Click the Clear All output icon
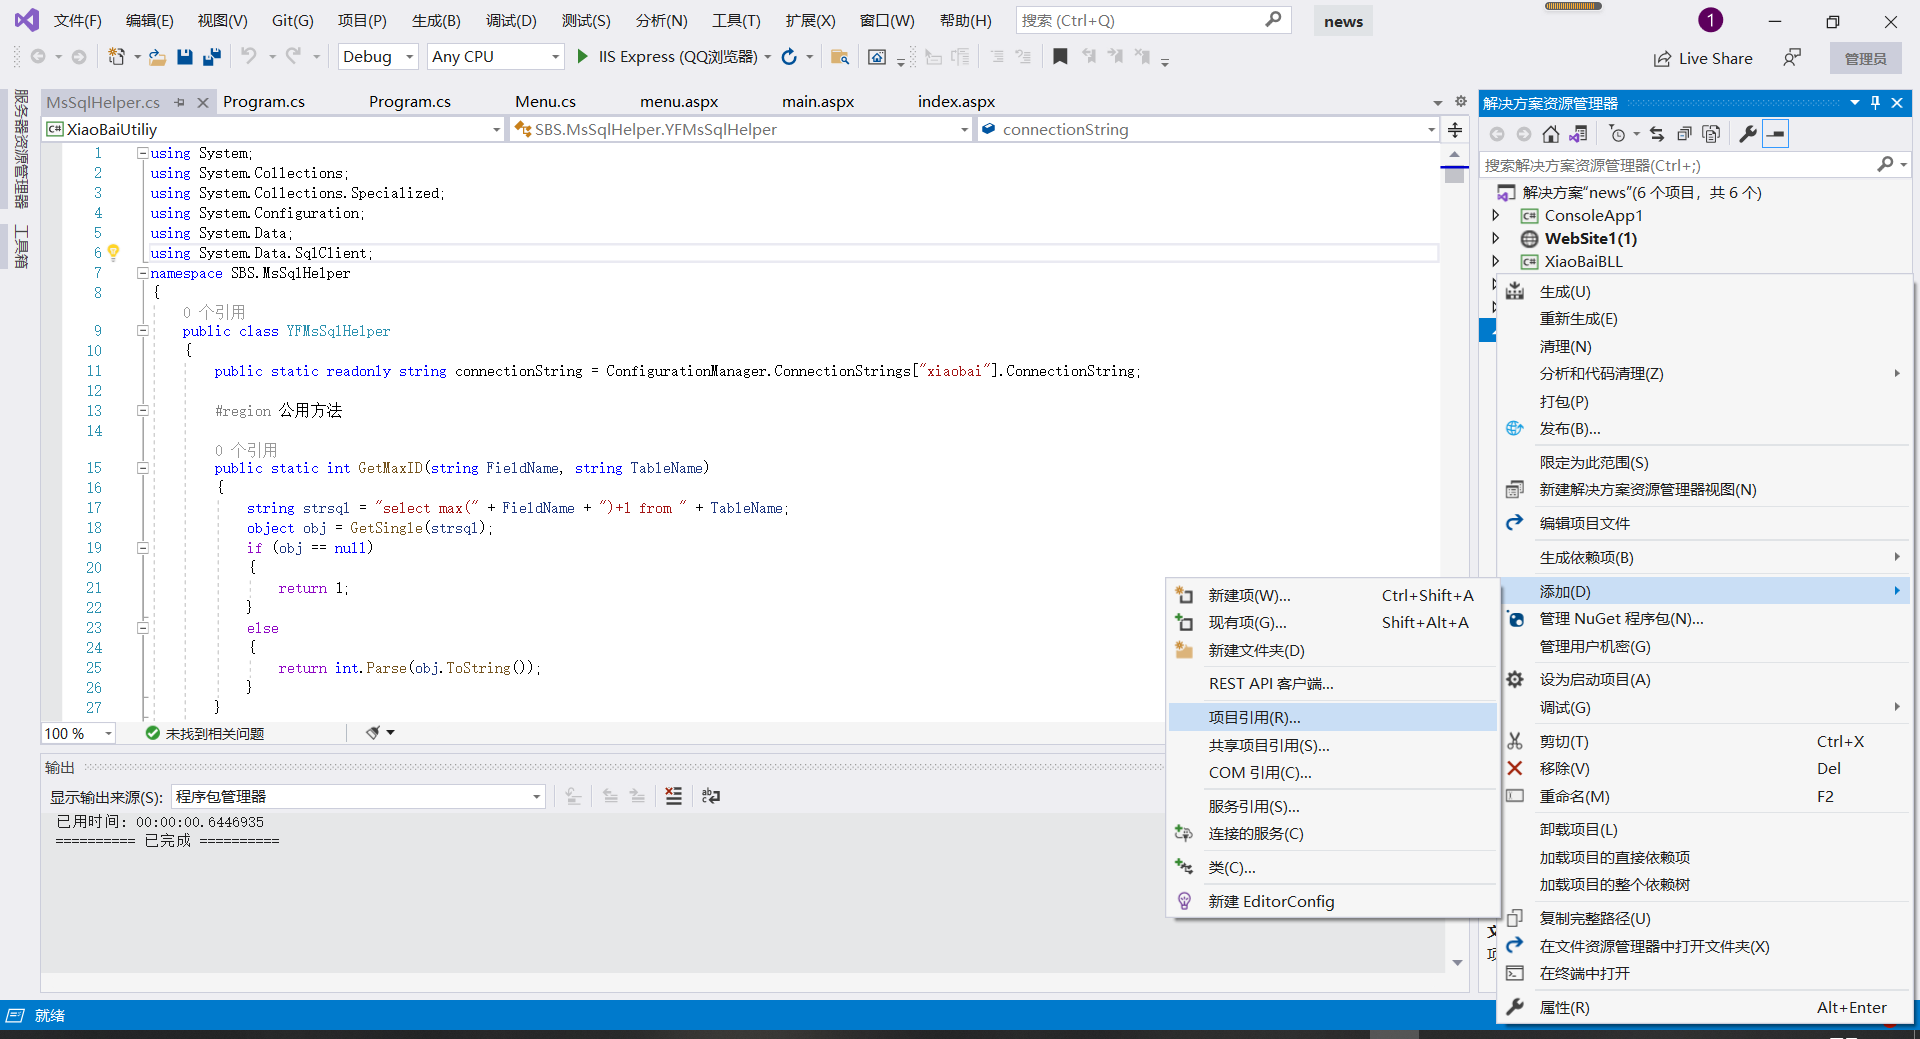Image resolution: width=1920 pixels, height=1039 pixels. (x=674, y=796)
